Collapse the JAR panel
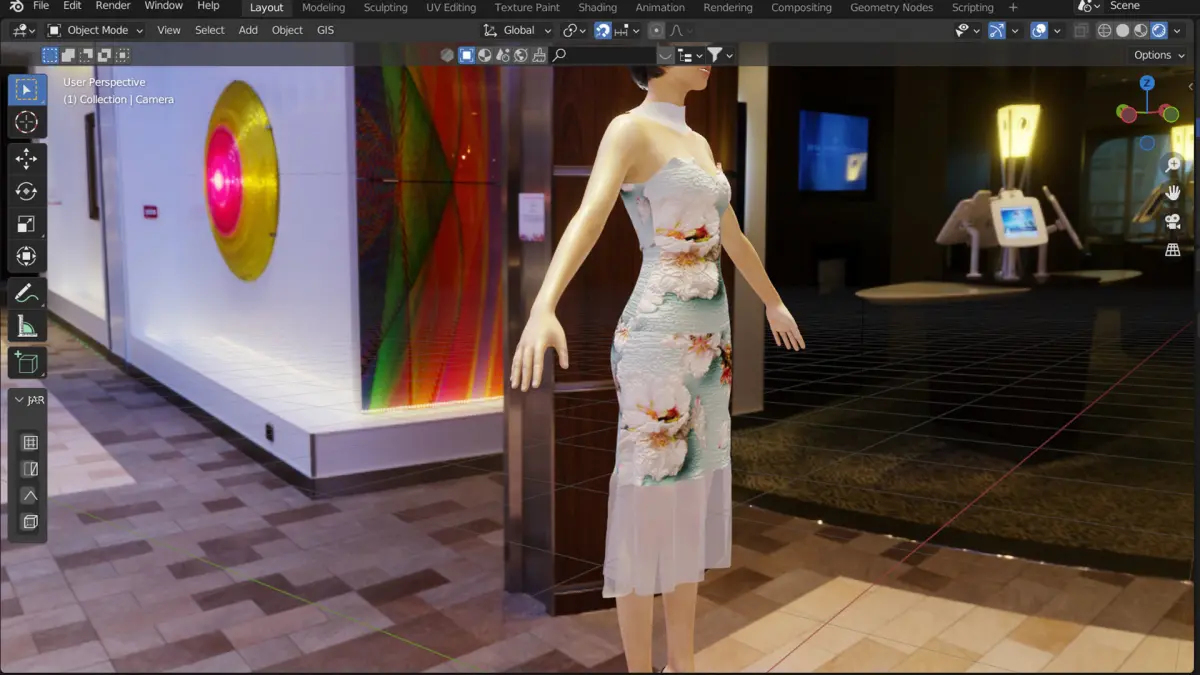 pos(20,400)
